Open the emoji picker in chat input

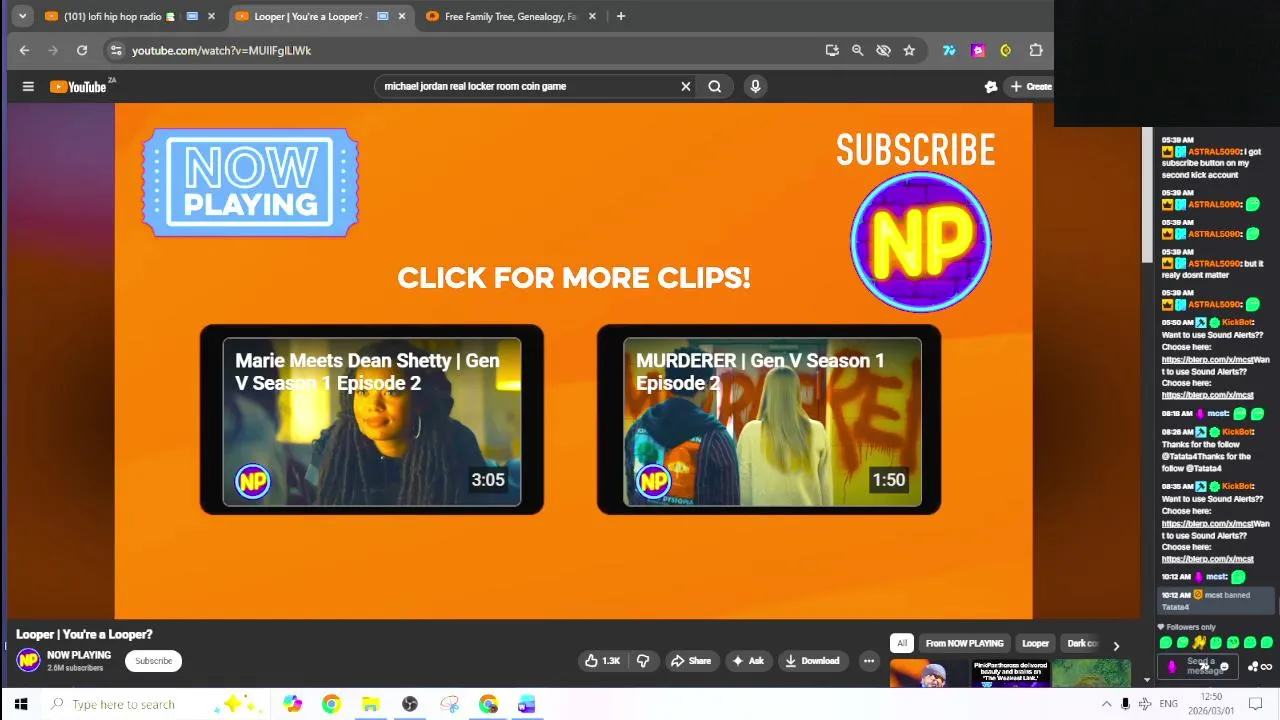click(1224, 667)
